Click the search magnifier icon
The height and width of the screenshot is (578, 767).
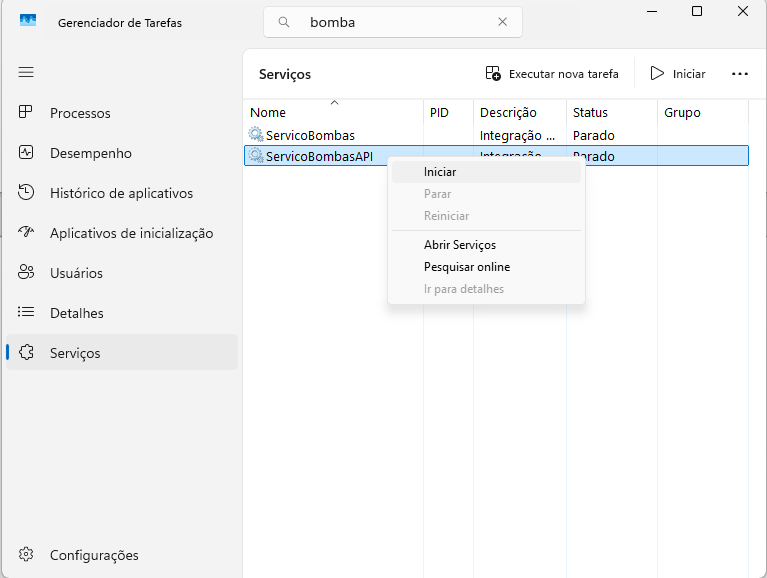click(x=284, y=22)
